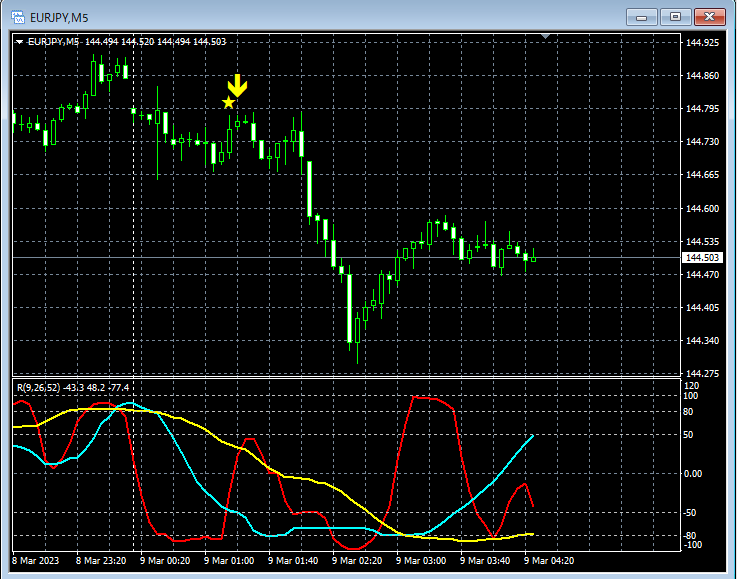The height and width of the screenshot is (579, 737).
Task: Click the 144.535 price scale label
Action: [703, 242]
